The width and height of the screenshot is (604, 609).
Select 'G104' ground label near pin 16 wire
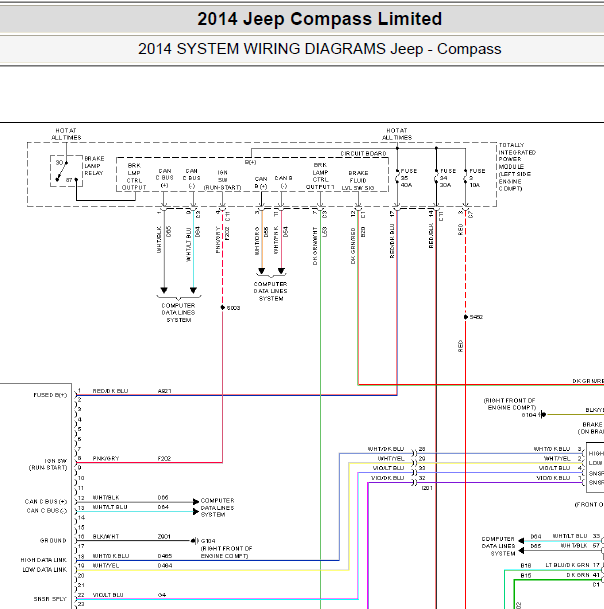tap(208, 541)
